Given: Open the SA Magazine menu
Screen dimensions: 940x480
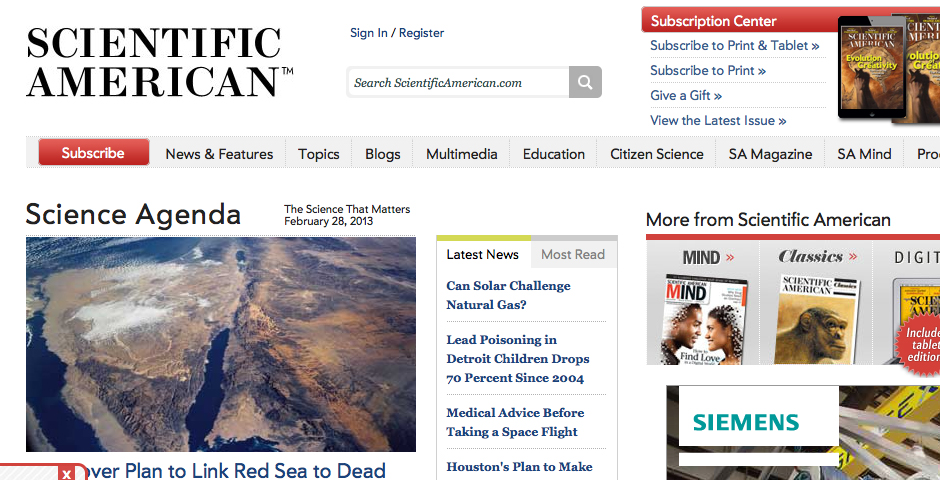Looking at the screenshot, I should click(770, 154).
